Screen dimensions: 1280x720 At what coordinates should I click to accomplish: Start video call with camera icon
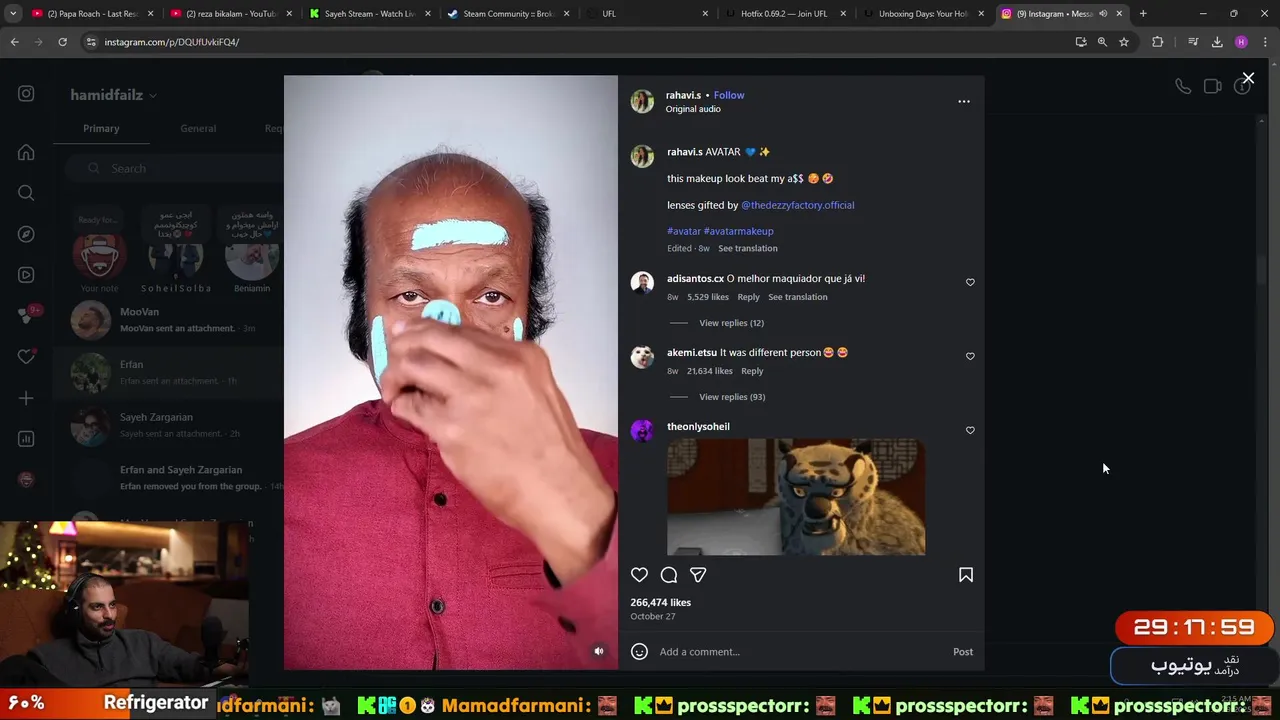[1213, 87]
